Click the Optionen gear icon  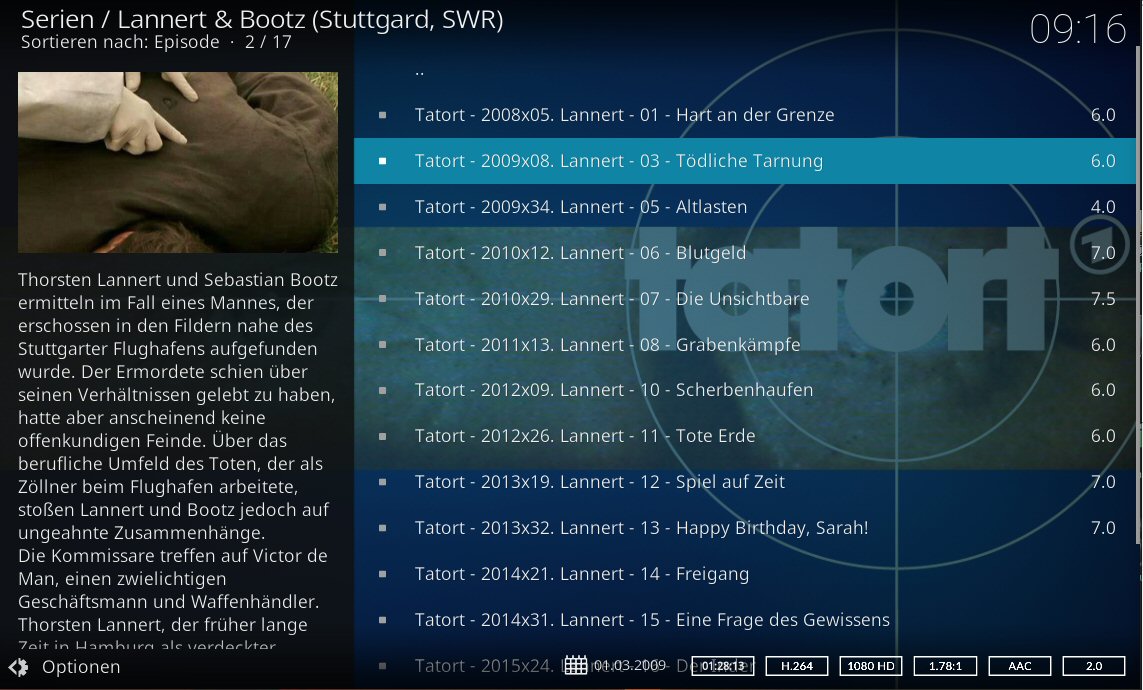click(18, 667)
